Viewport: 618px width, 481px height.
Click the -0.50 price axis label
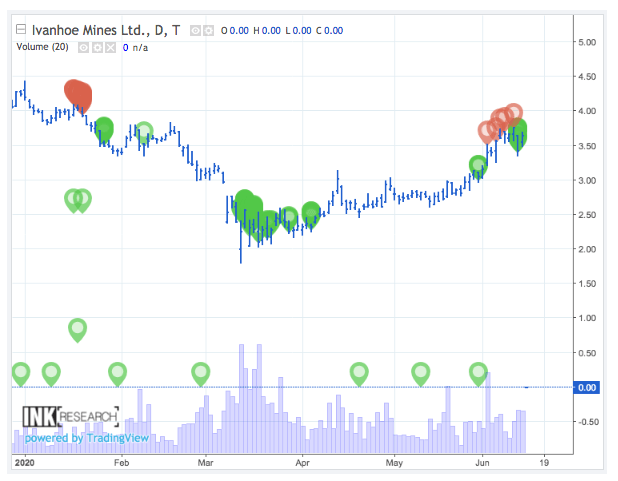pos(588,422)
